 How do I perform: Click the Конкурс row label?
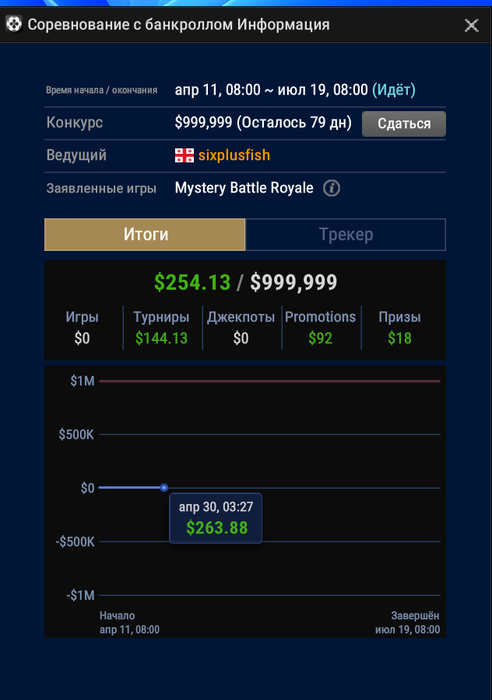pos(75,122)
